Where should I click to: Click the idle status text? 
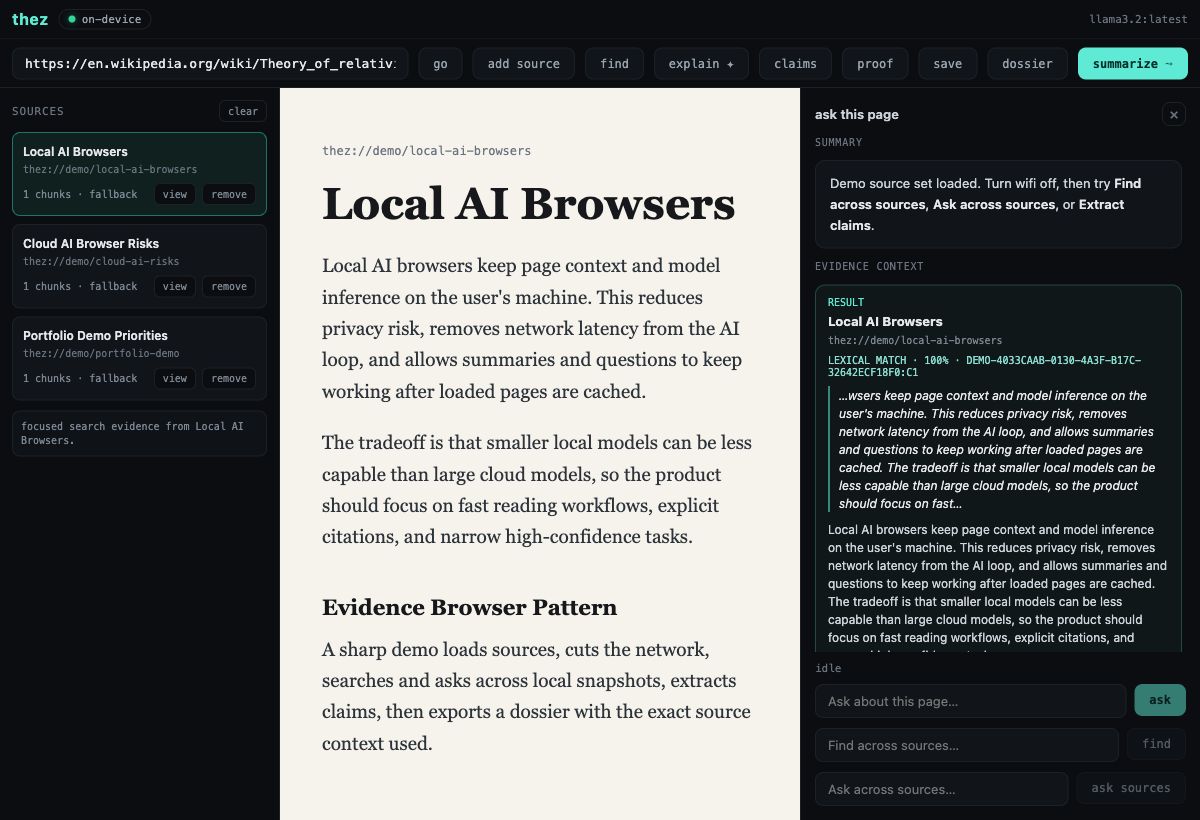(x=828, y=668)
